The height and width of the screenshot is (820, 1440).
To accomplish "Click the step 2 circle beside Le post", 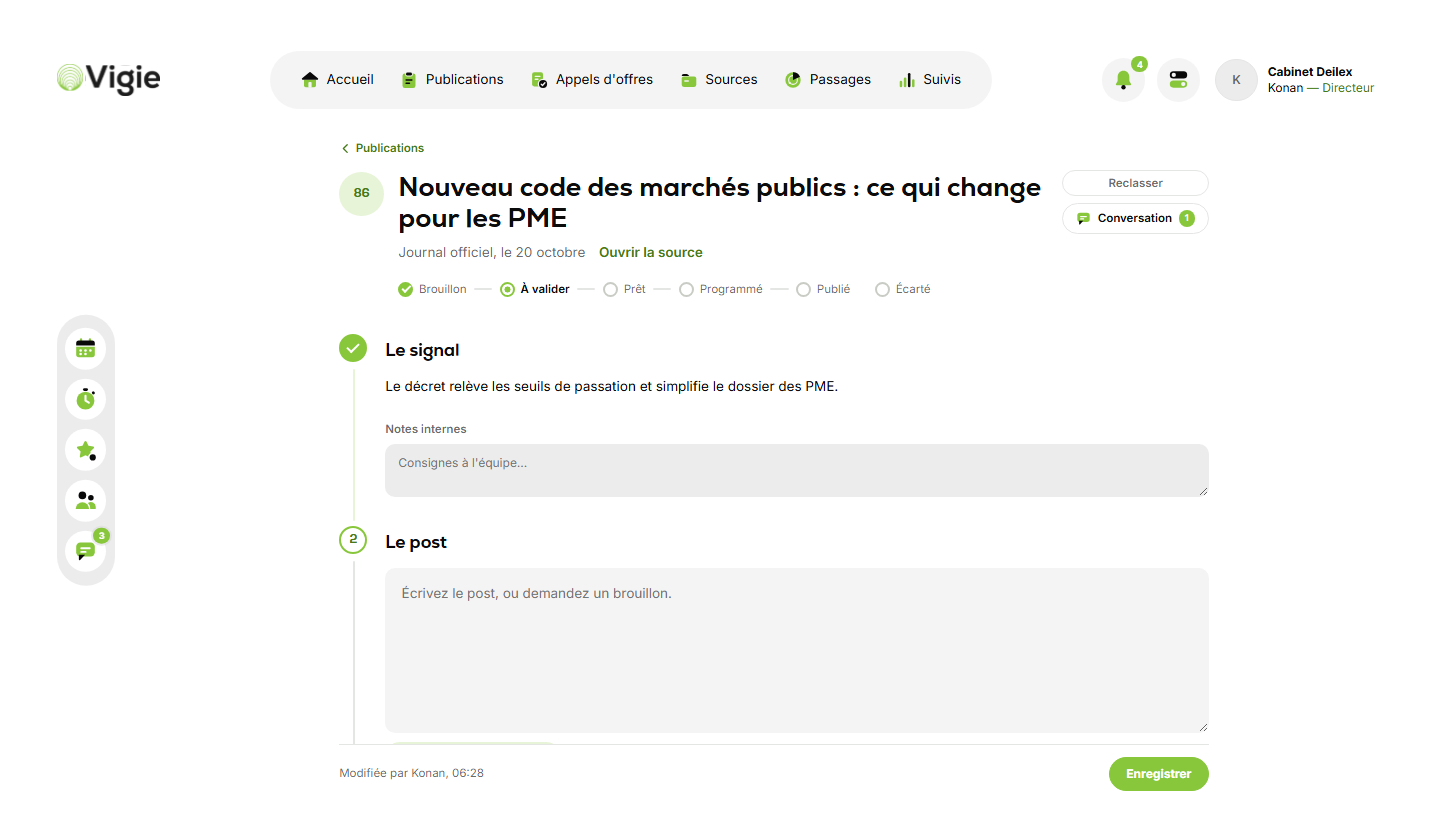I will point(353,541).
